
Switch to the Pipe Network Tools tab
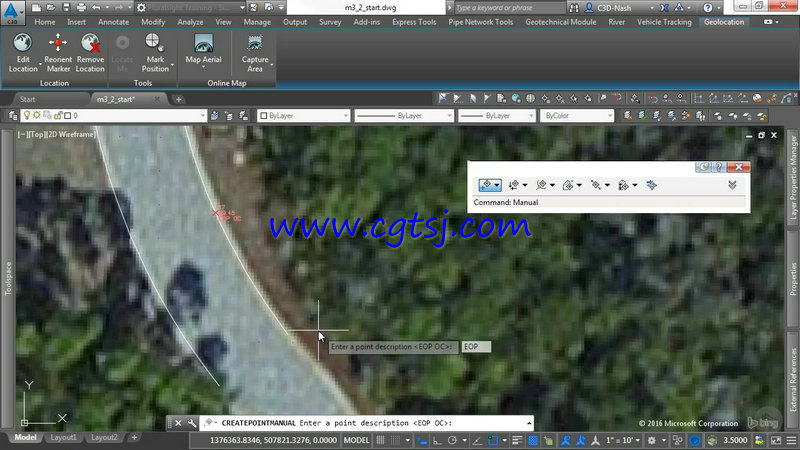pos(481,22)
